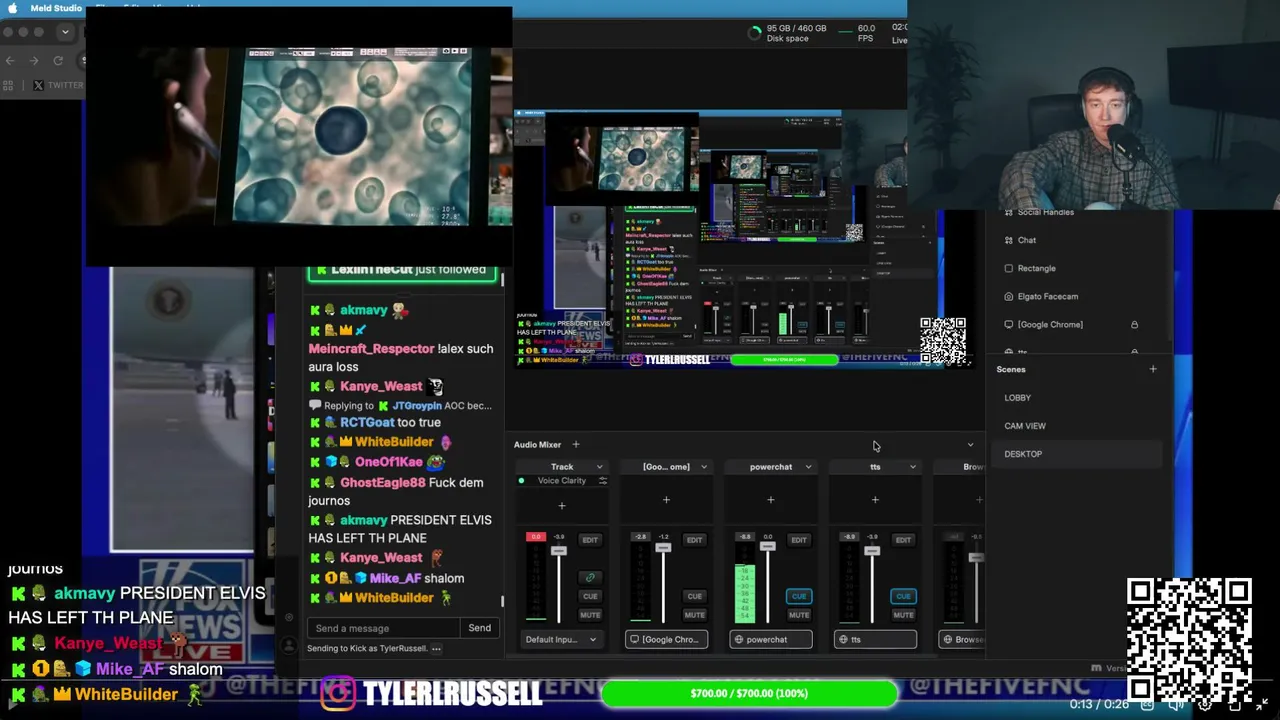The image size is (1280, 720).
Task: Add an effect to the tts channel
Action: pyautogui.click(x=875, y=500)
